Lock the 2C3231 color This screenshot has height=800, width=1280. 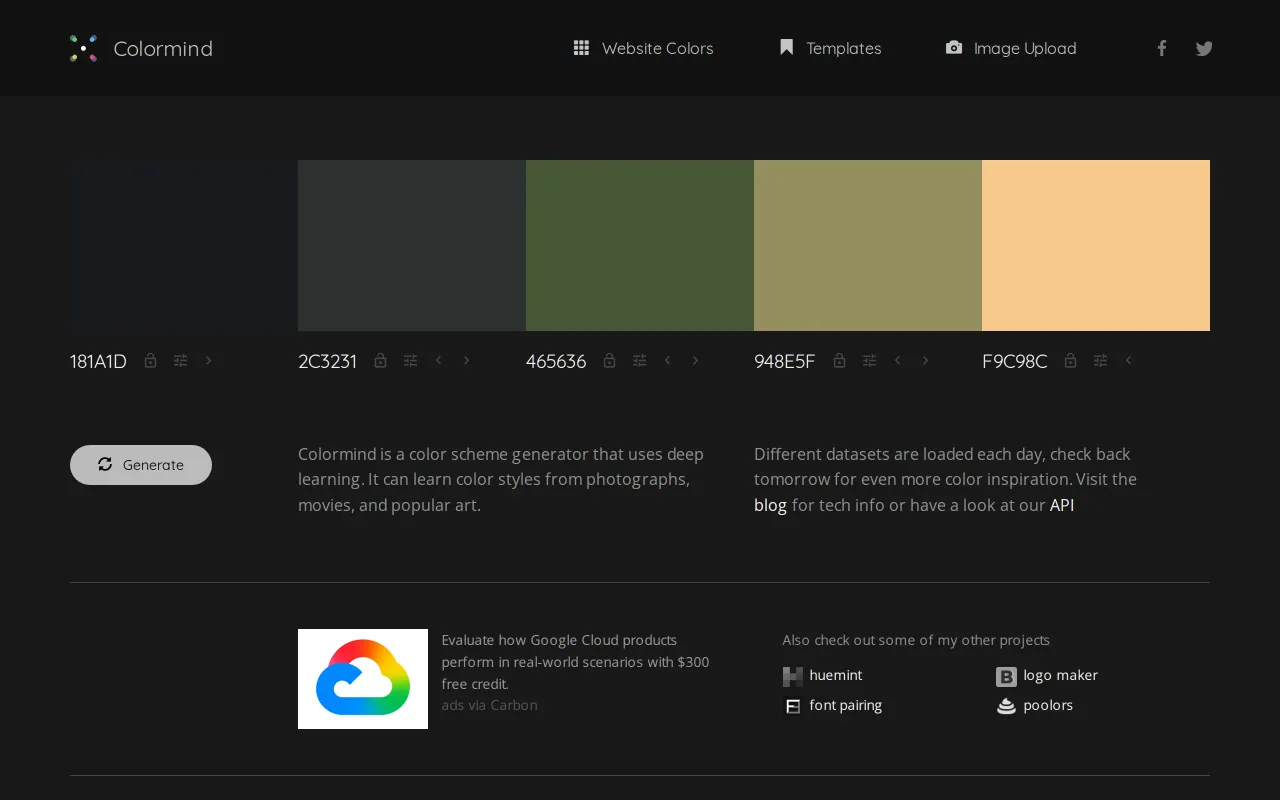380,361
